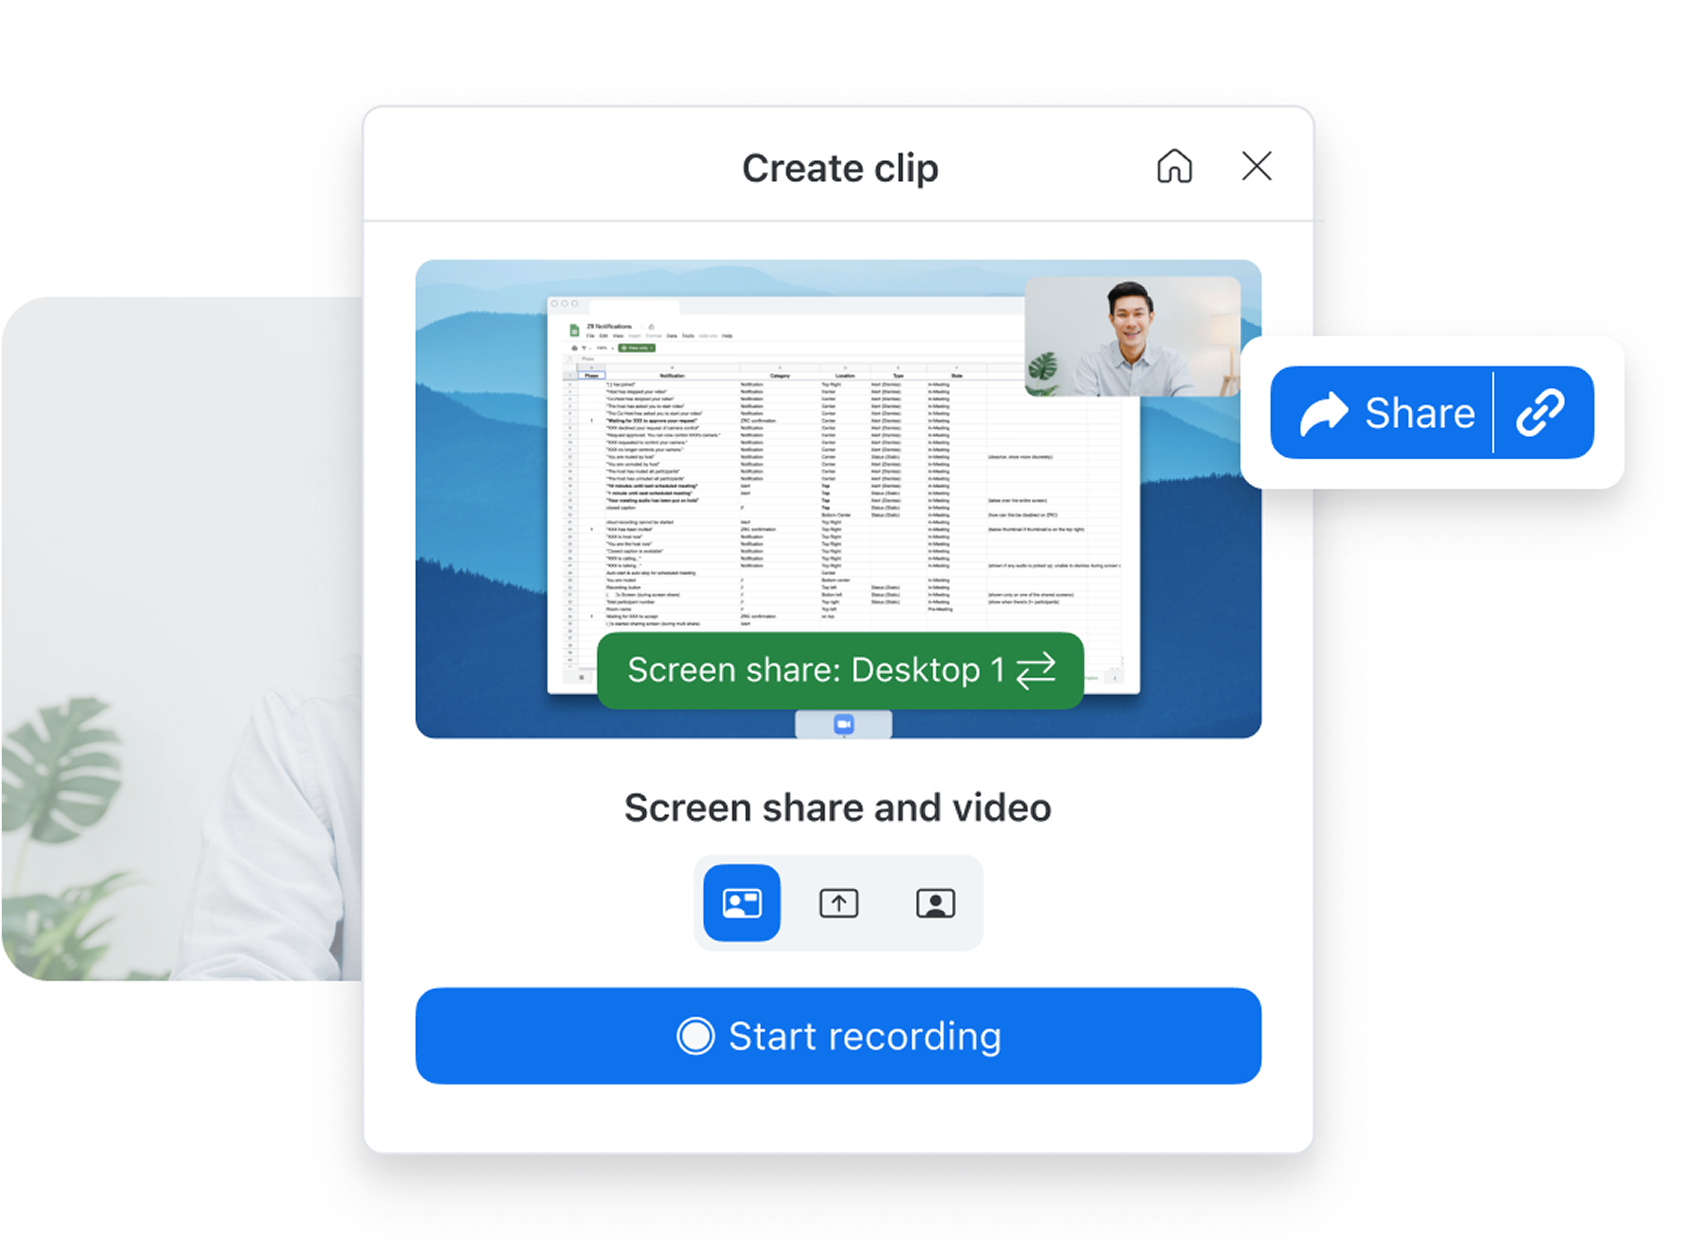Click the all sheets icon at spreadsheet bottom
This screenshot has width=1681, height=1260.
point(581,677)
